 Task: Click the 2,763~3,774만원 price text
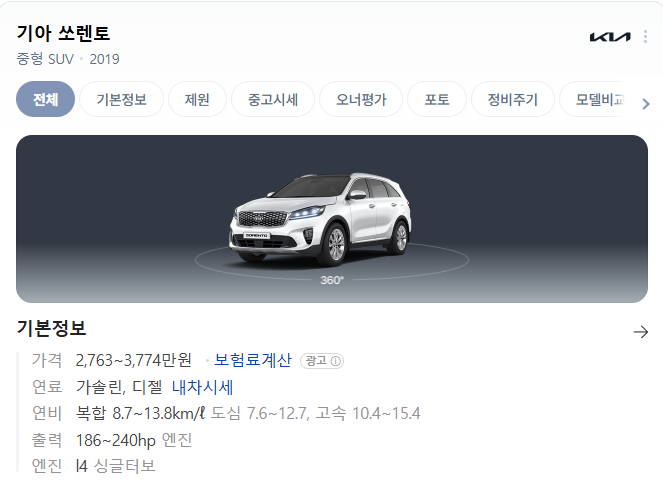(x=134, y=360)
